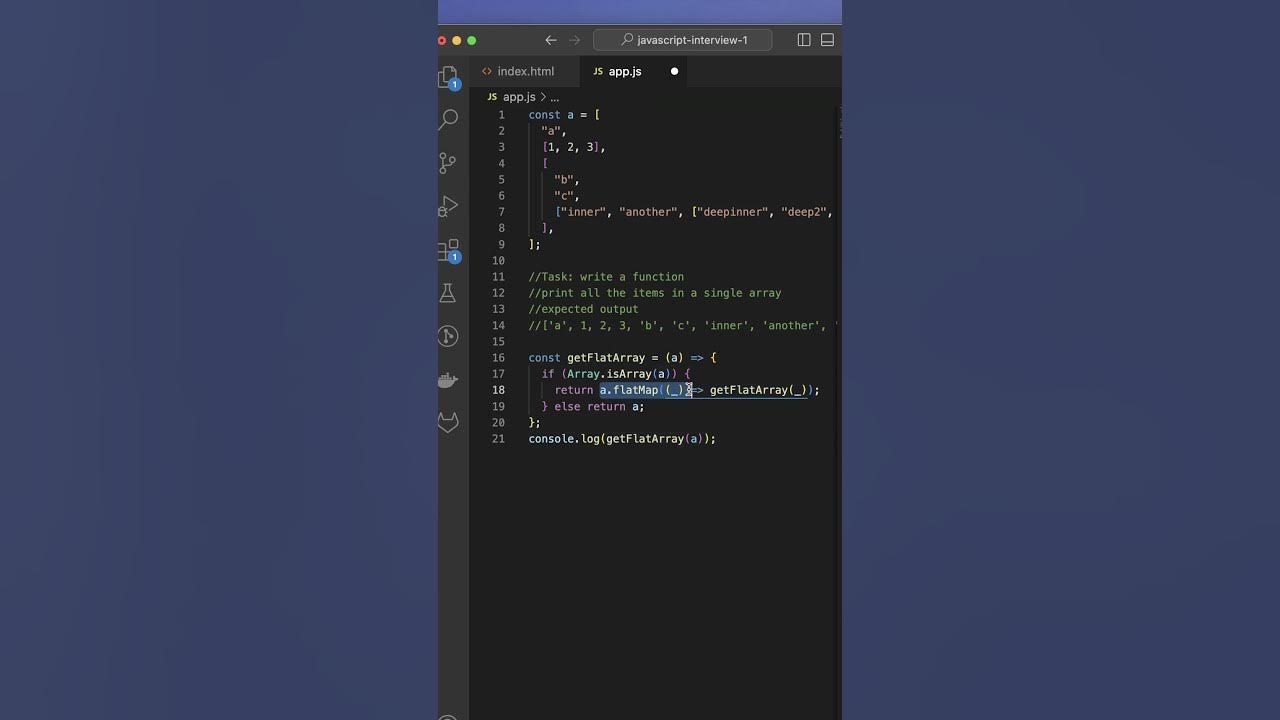Open the GitLab fox view
Viewport: 1280px width, 720px height.
pyautogui.click(x=448, y=423)
